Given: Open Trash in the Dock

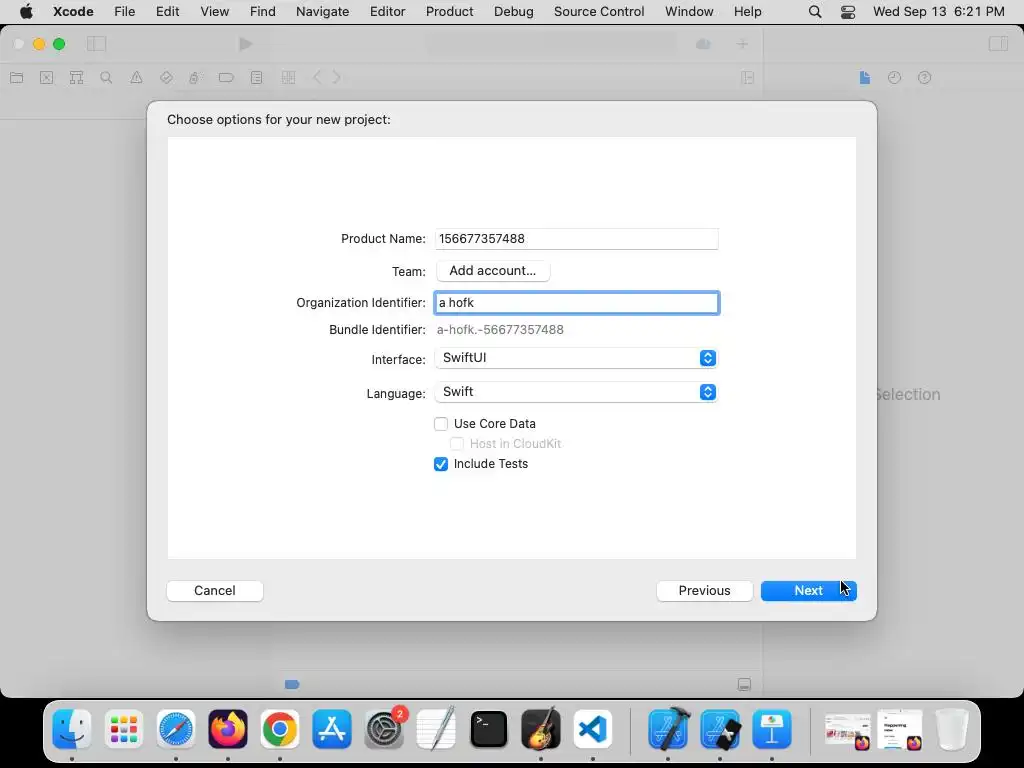Looking at the screenshot, I should coord(952,729).
